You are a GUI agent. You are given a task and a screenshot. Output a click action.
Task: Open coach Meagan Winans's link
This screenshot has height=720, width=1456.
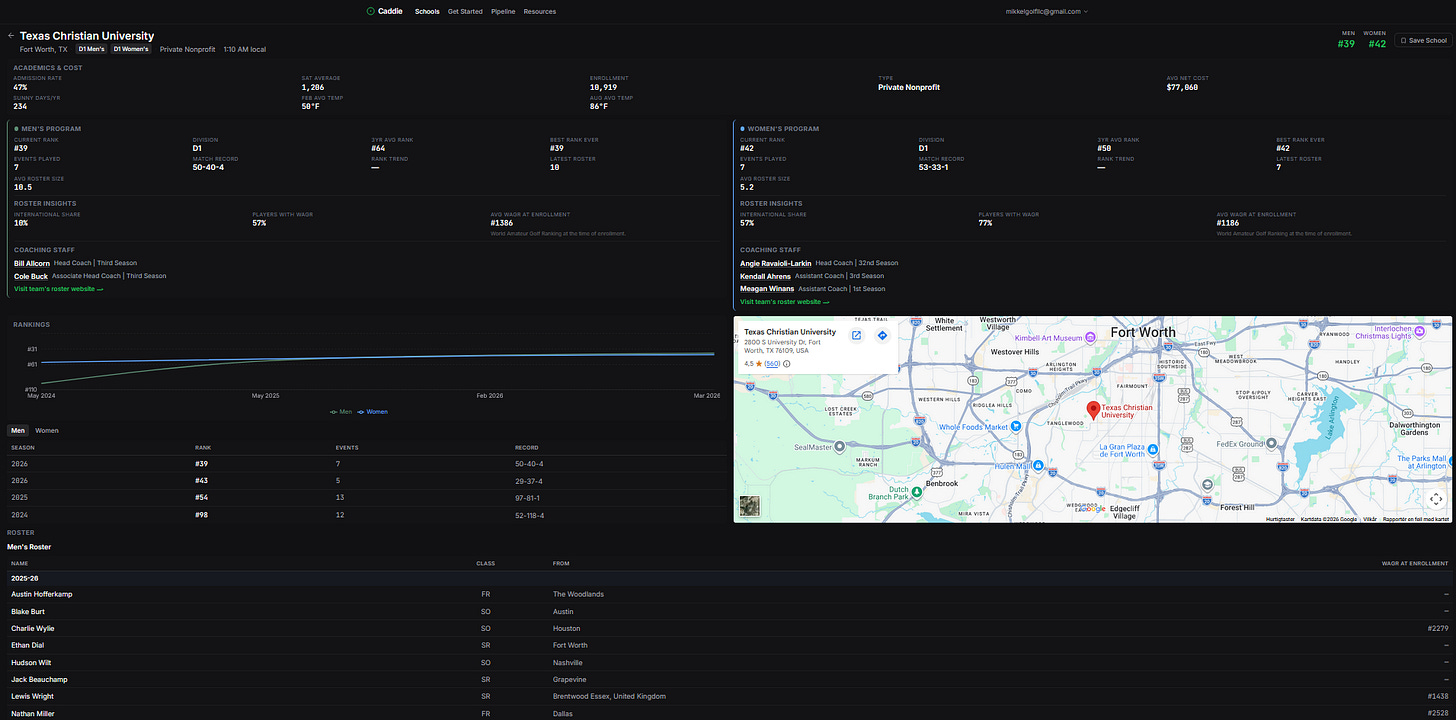tap(767, 289)
